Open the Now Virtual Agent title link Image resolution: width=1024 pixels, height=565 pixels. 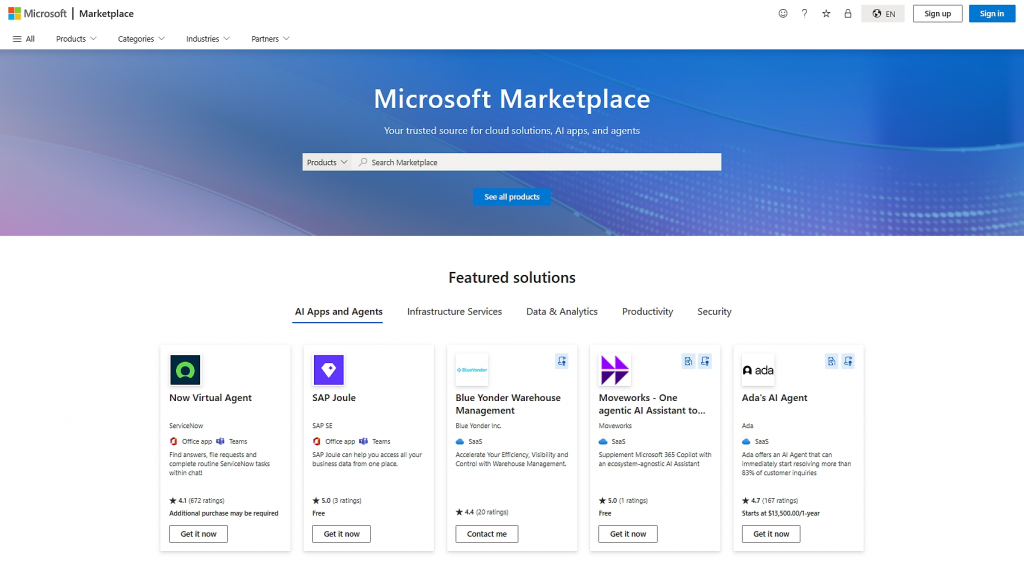(x=210, y=398)
